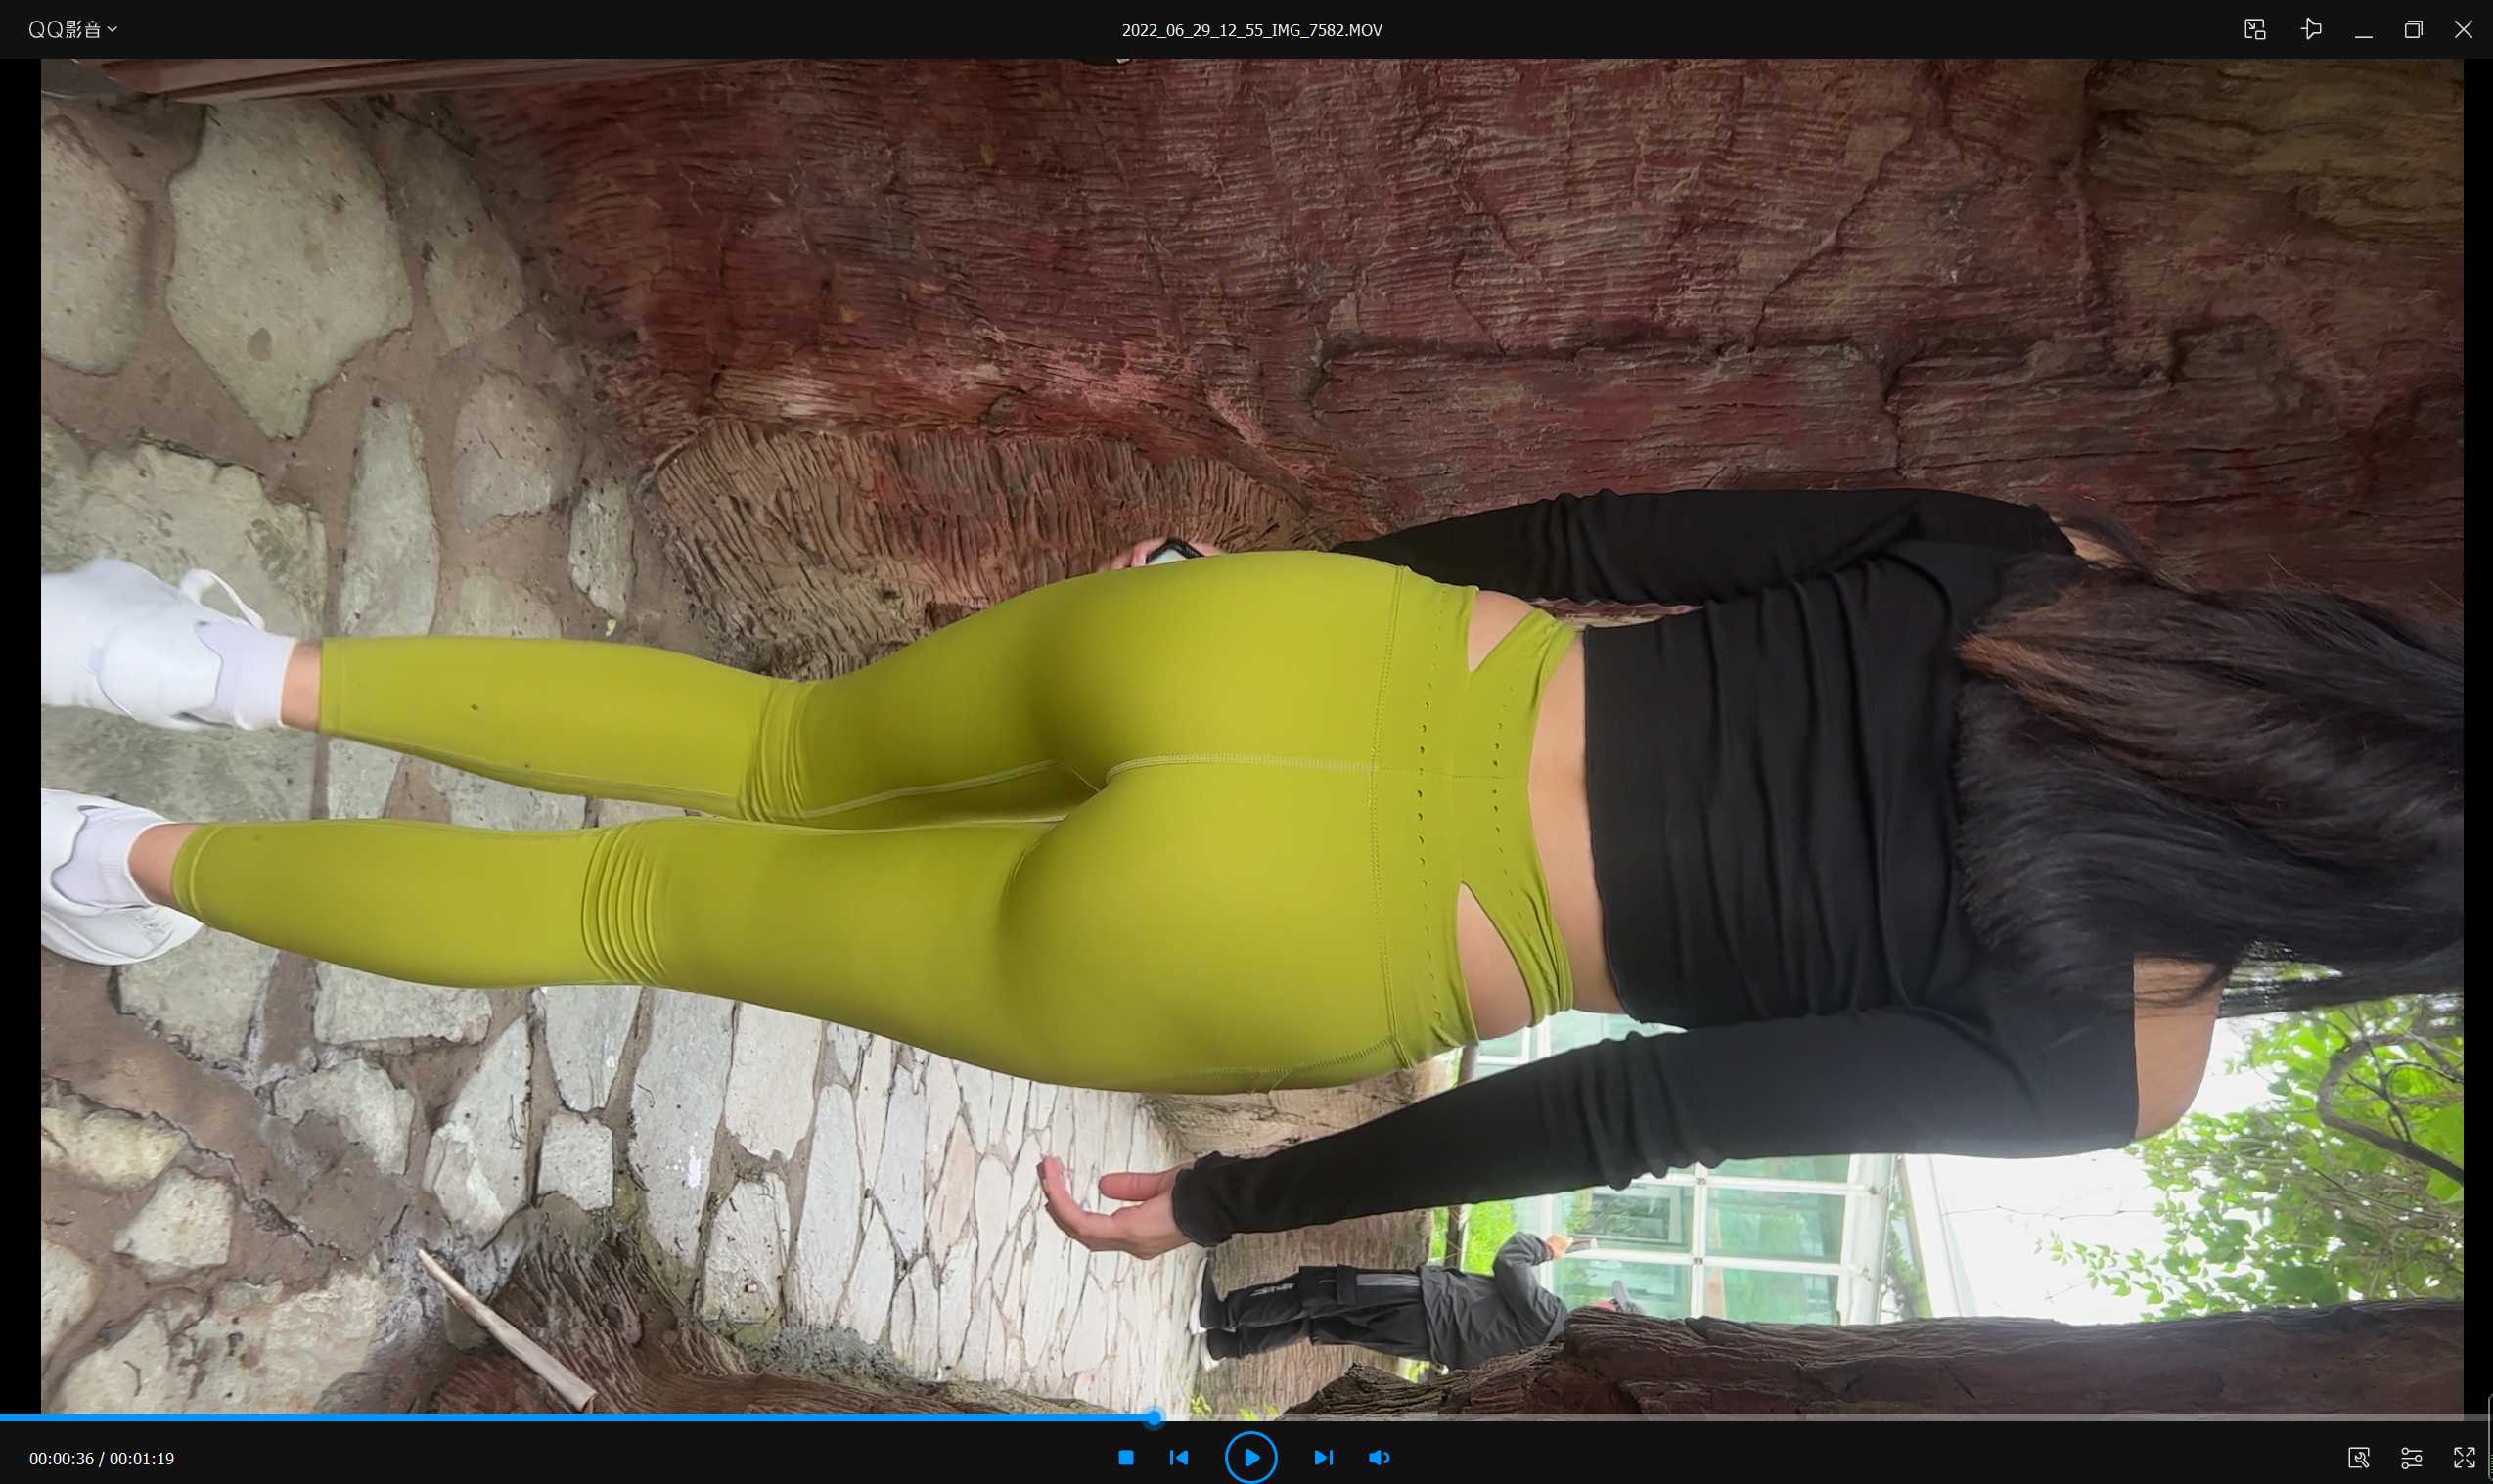Toggle pin window on top
This screenshot has width=2493, height=1484.
(2311, 29)
